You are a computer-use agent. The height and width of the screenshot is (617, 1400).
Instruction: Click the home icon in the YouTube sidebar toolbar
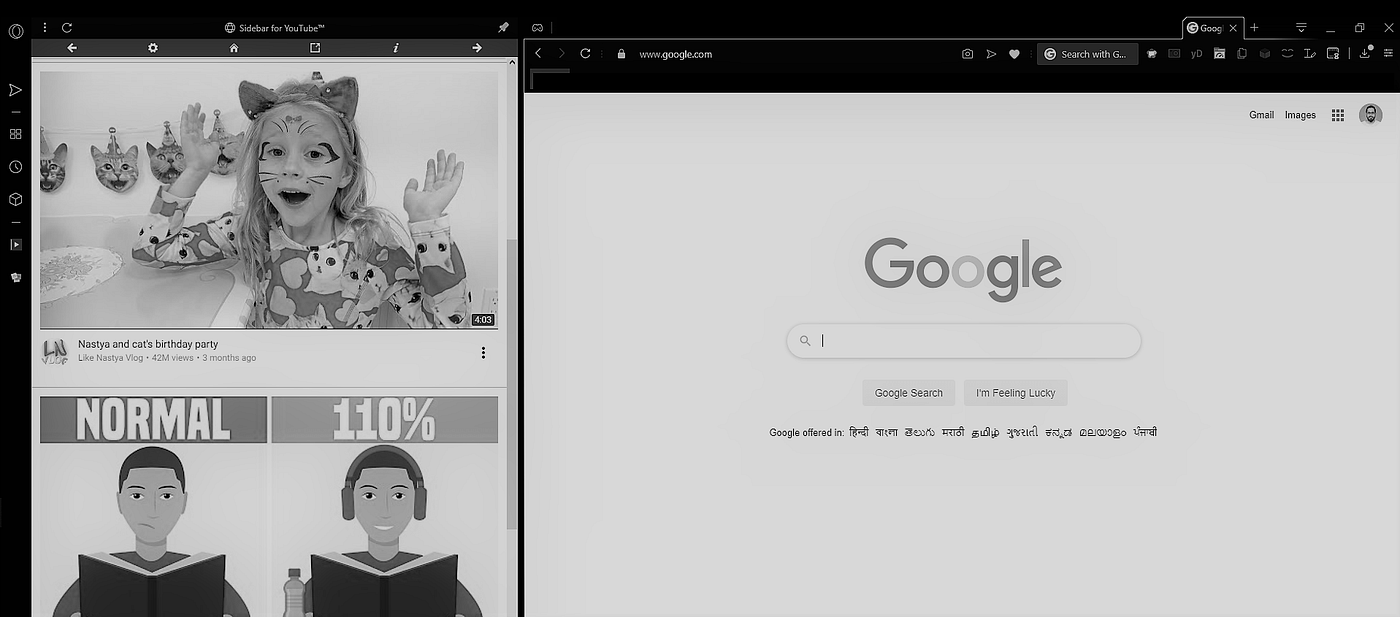point(233,47)
